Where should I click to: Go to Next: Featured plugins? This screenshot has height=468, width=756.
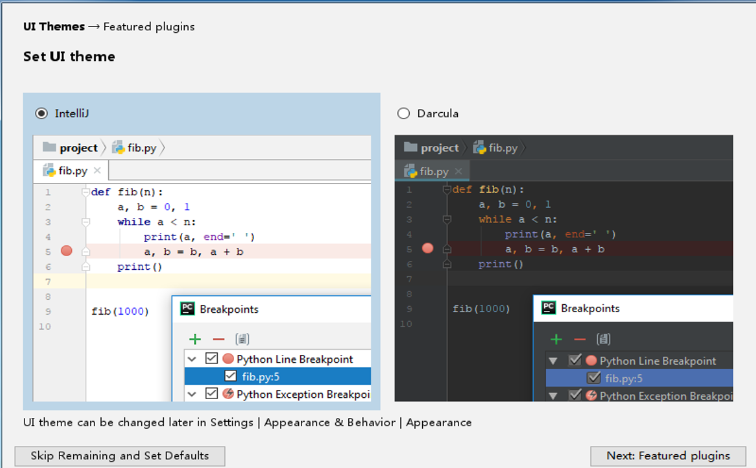tap(668, 455)
